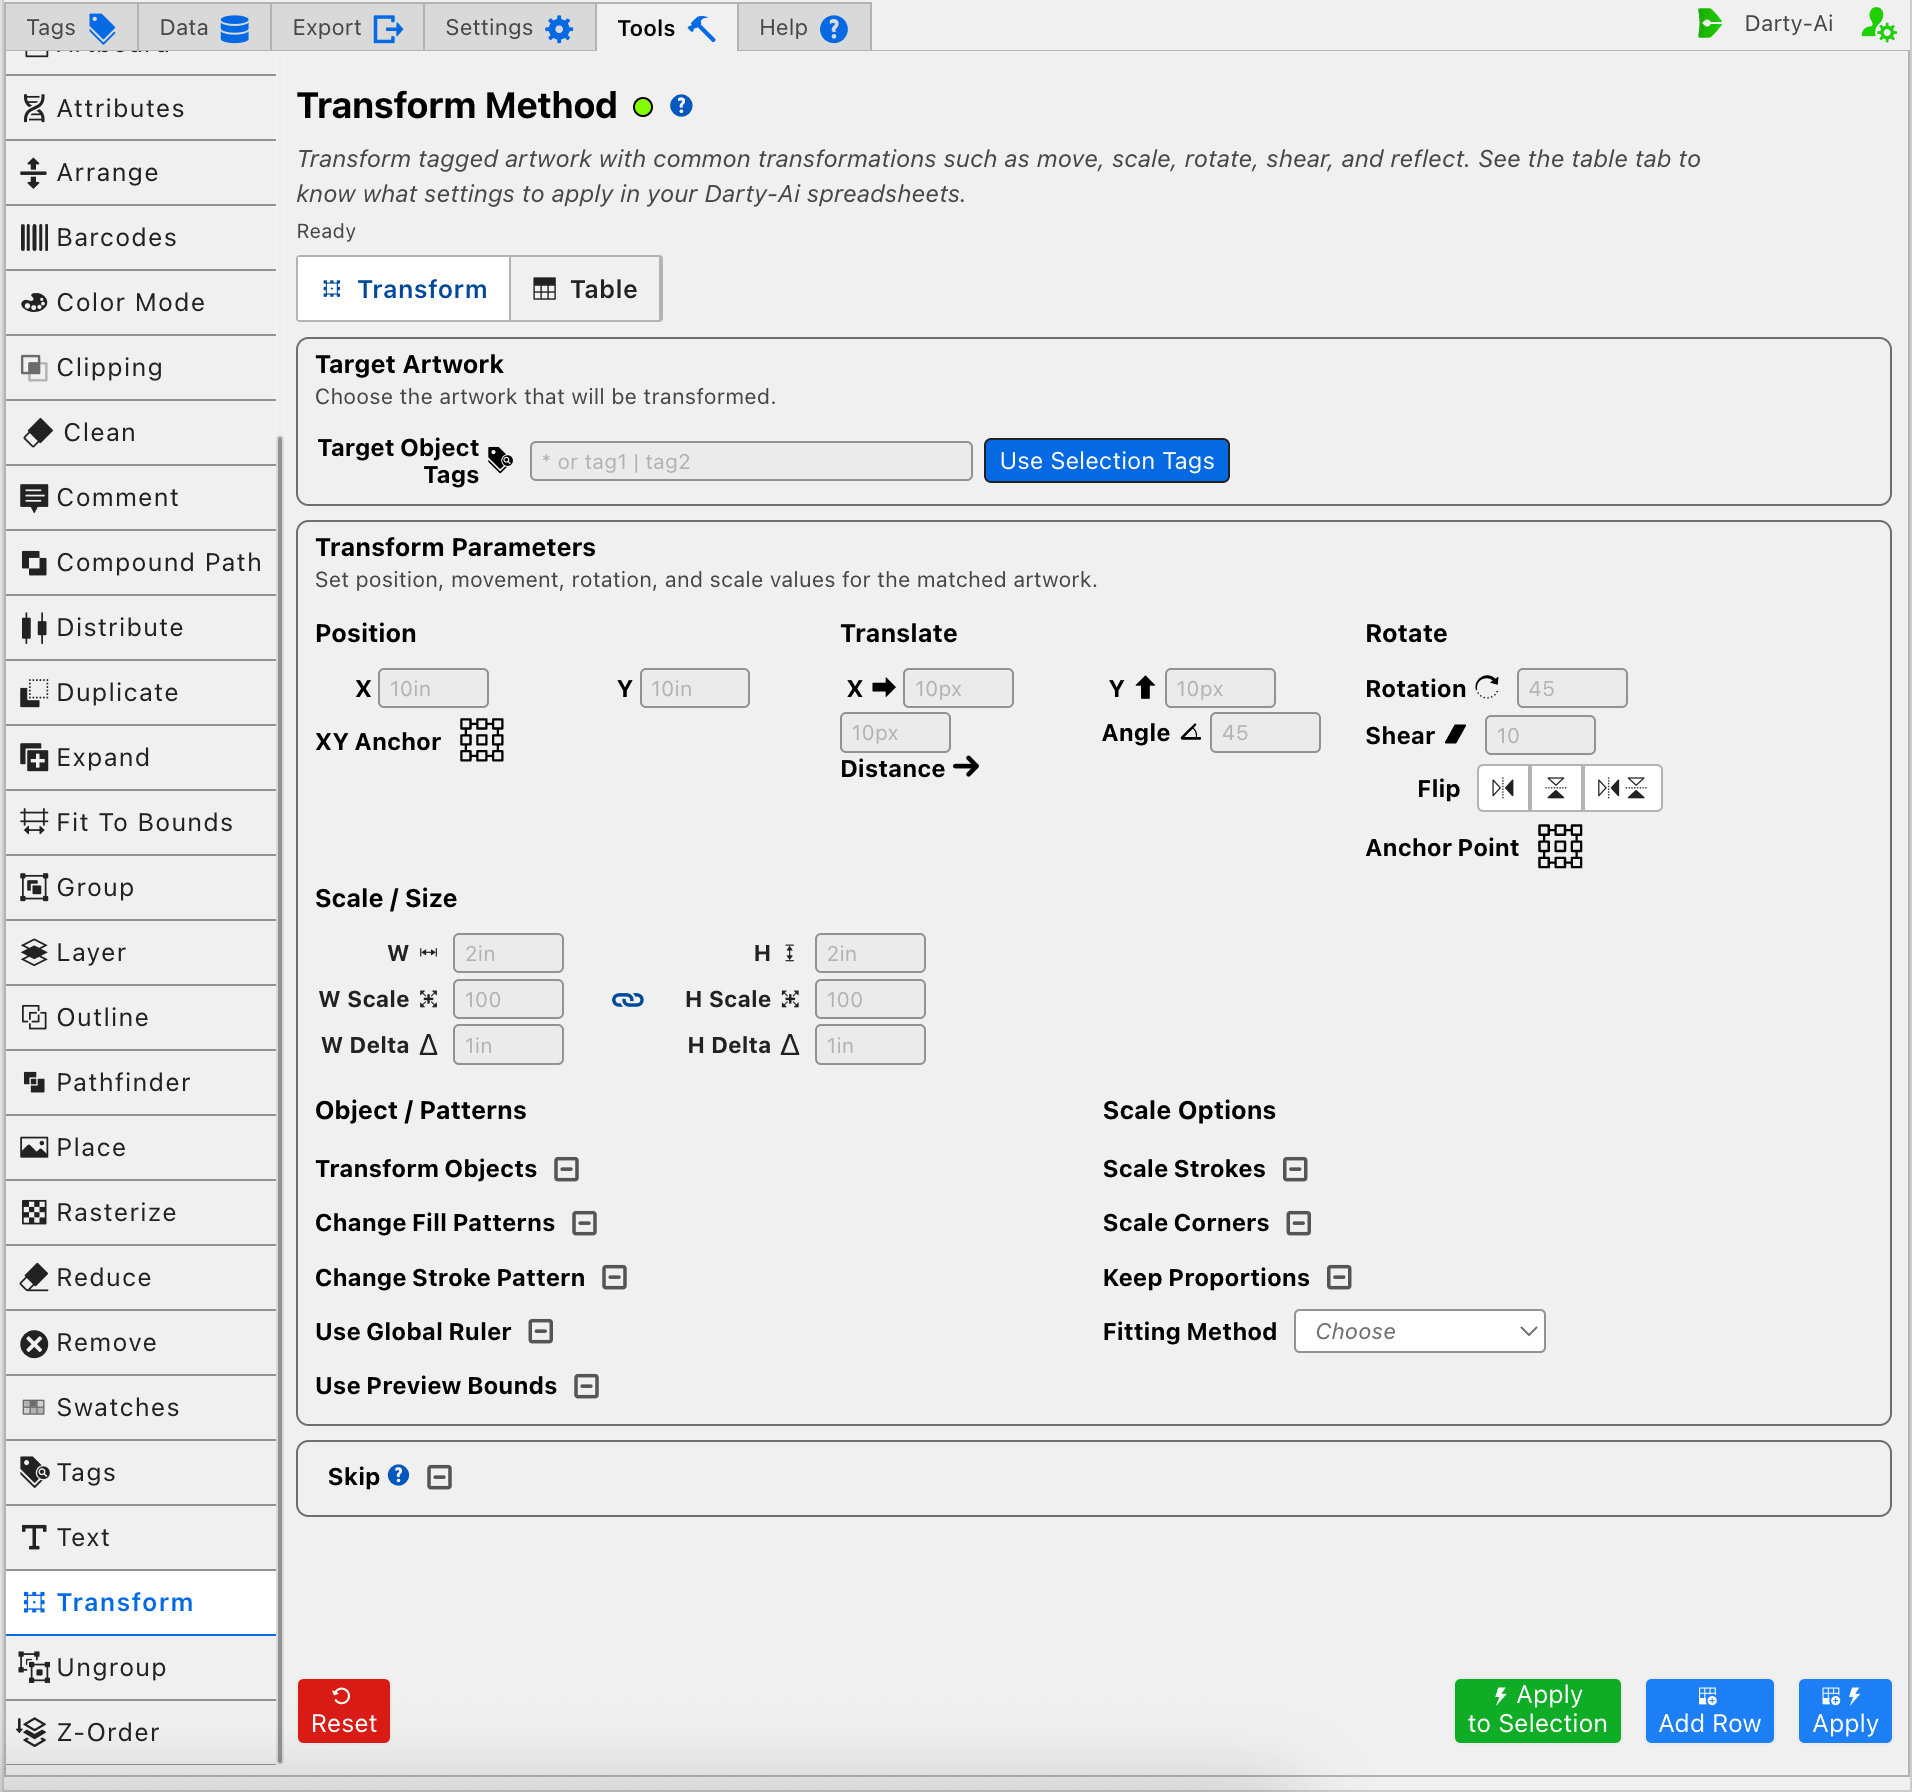The image size is (1912, 1792).
Task: Click the user settings icon top right
Action: 1878,25
